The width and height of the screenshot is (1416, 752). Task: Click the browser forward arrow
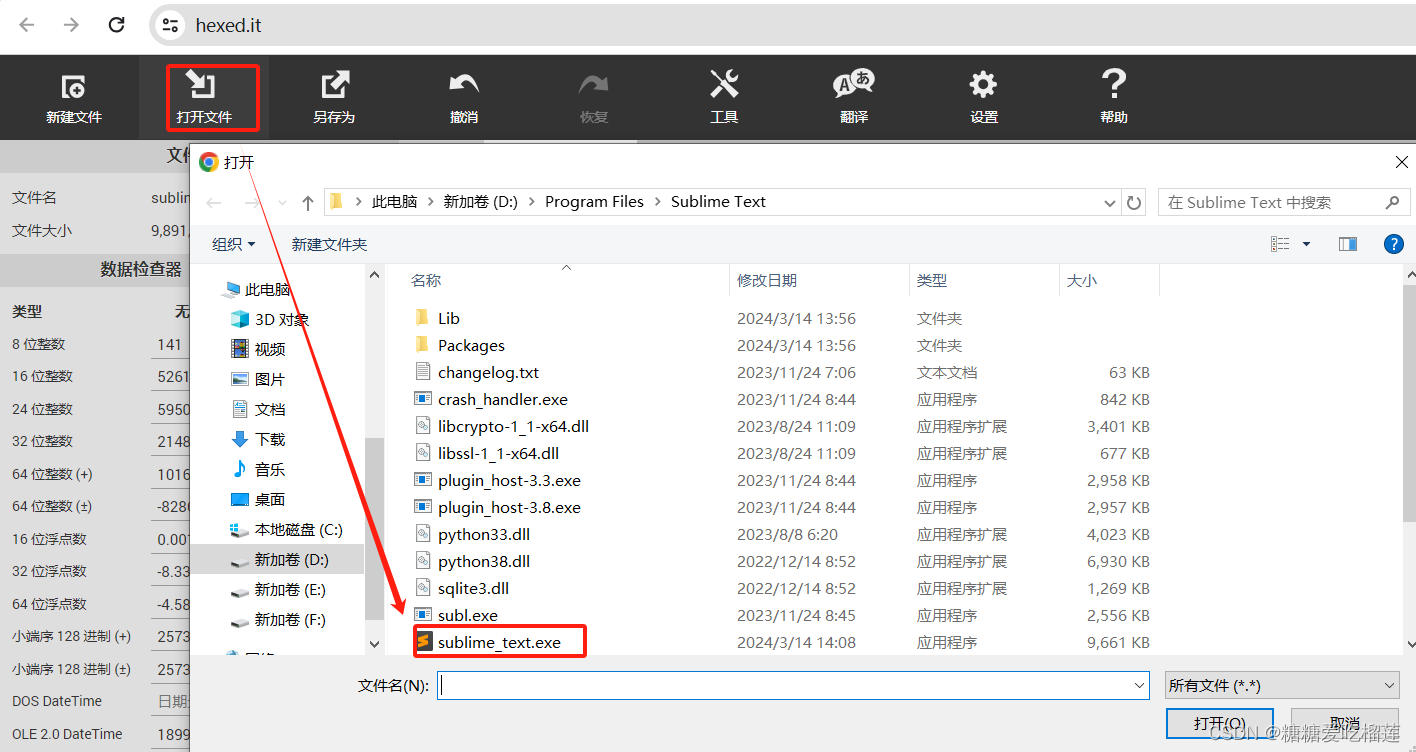point(71,25)
